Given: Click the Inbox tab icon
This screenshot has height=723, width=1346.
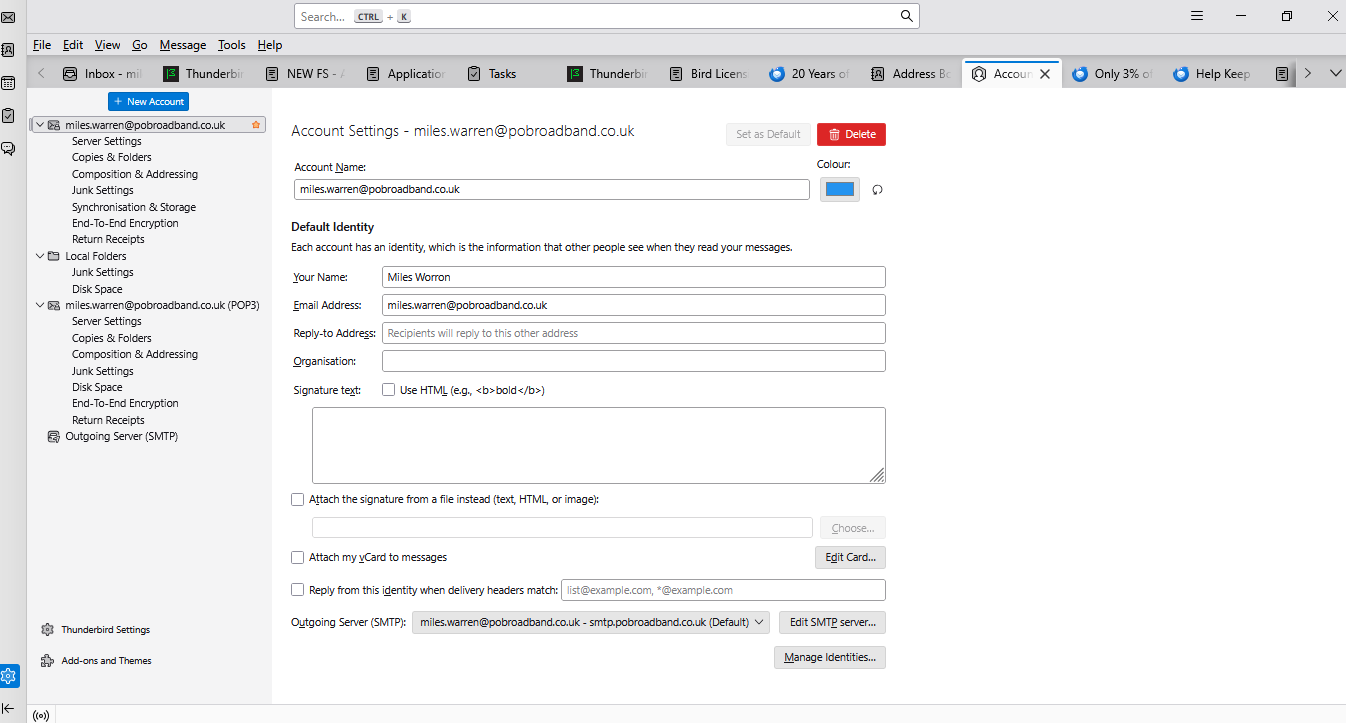Looking at the screenshot, I should pos(70,74).
